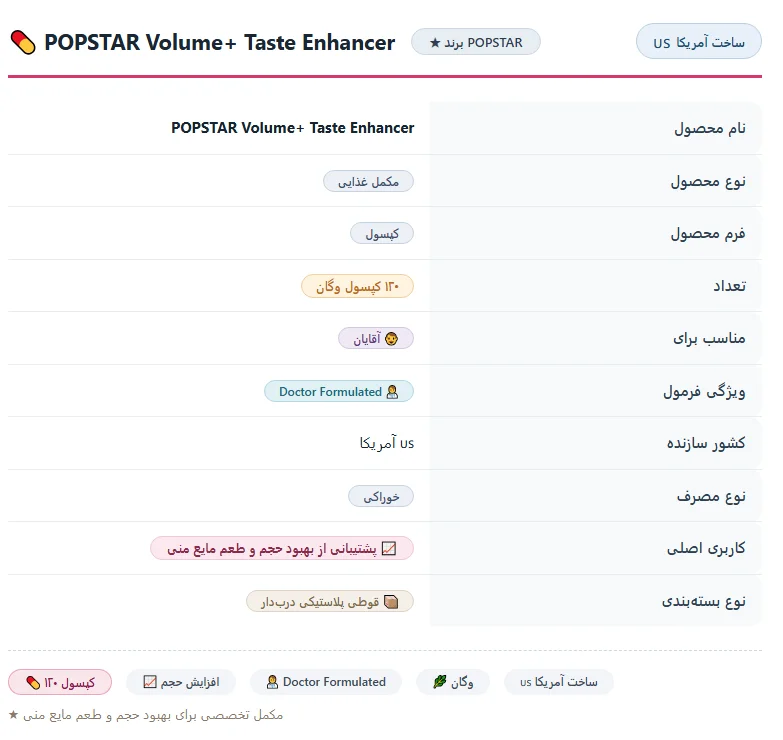This screenshot has width=783, height=740.
Task: Select the مکمل غذایی product type badge
Action: pyautogui.click(x=369, y=181)
